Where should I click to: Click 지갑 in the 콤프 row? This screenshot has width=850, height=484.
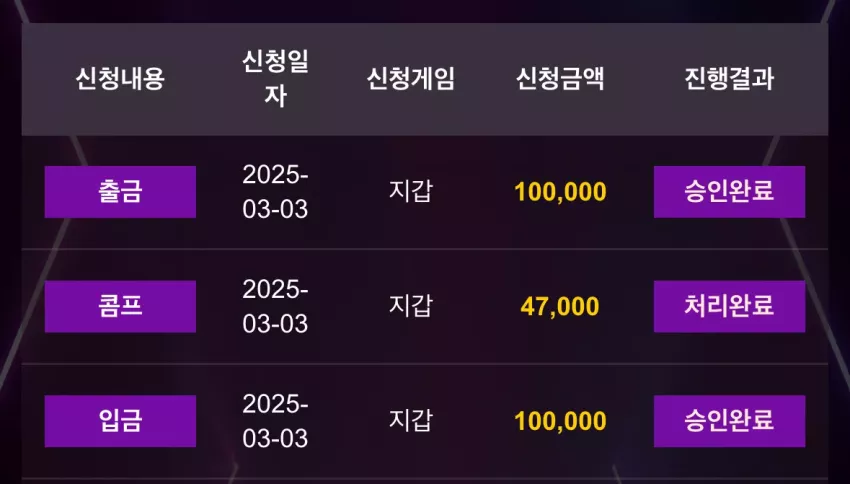[410, 306]
